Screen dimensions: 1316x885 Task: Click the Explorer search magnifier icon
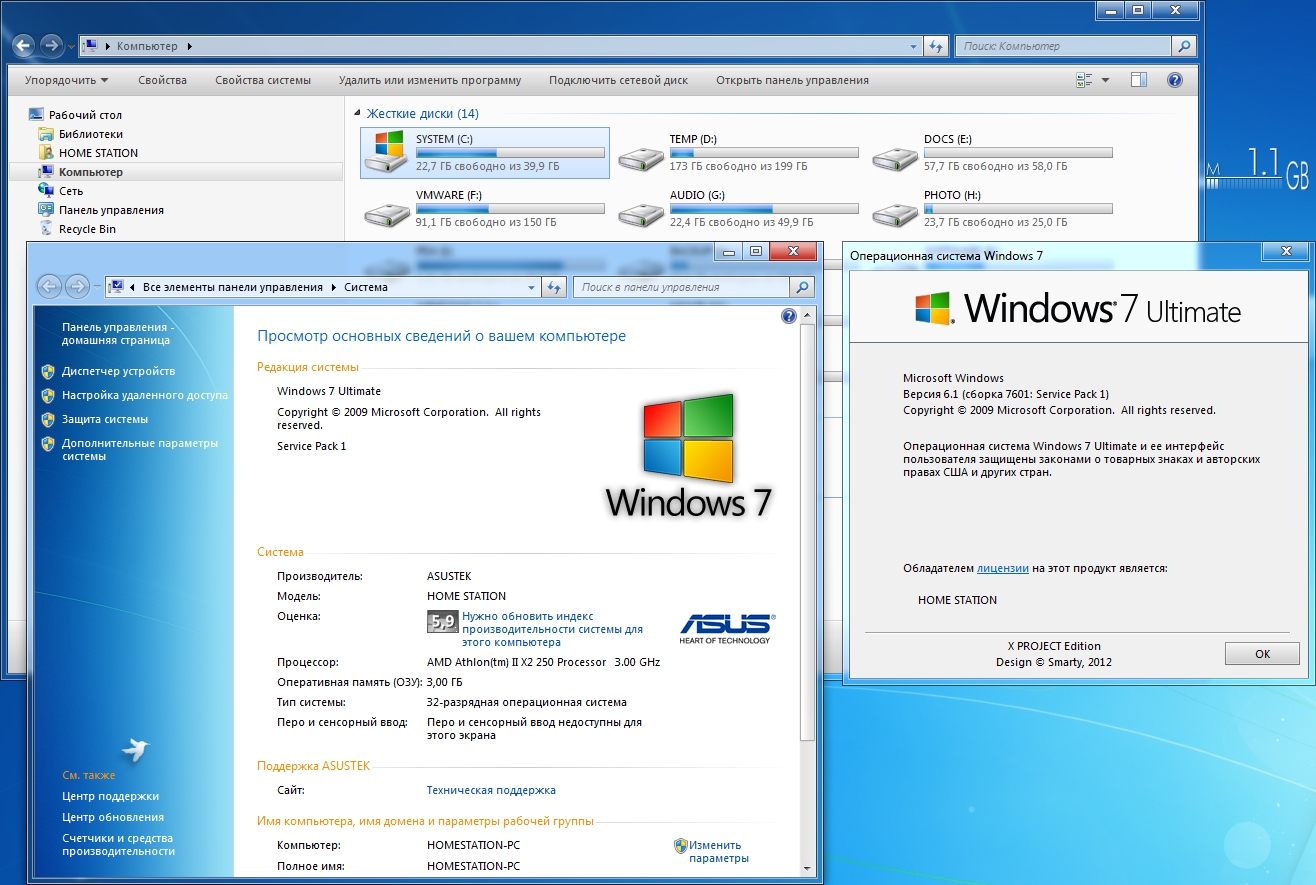pyautogui.click(x=1184, y=46)
